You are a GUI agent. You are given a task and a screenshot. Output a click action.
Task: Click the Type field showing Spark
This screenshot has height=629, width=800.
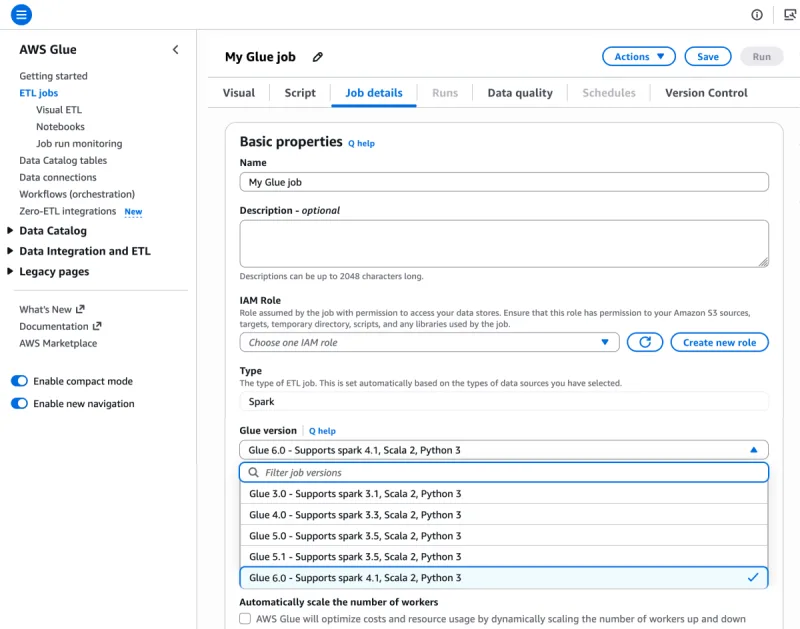[x=504, y=401]
